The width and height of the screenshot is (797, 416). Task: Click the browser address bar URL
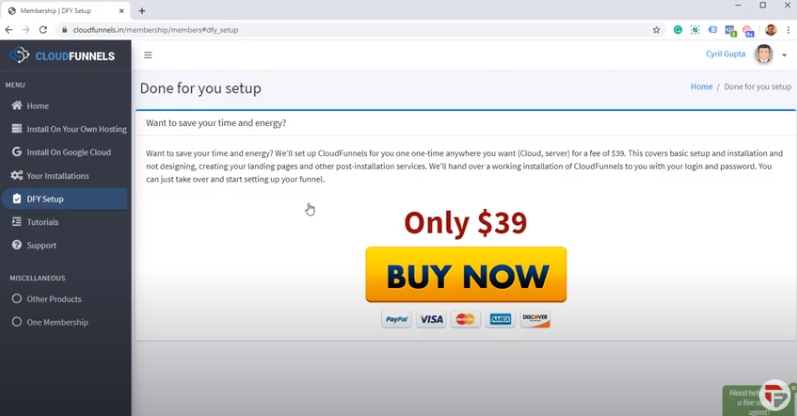point(156,30)
